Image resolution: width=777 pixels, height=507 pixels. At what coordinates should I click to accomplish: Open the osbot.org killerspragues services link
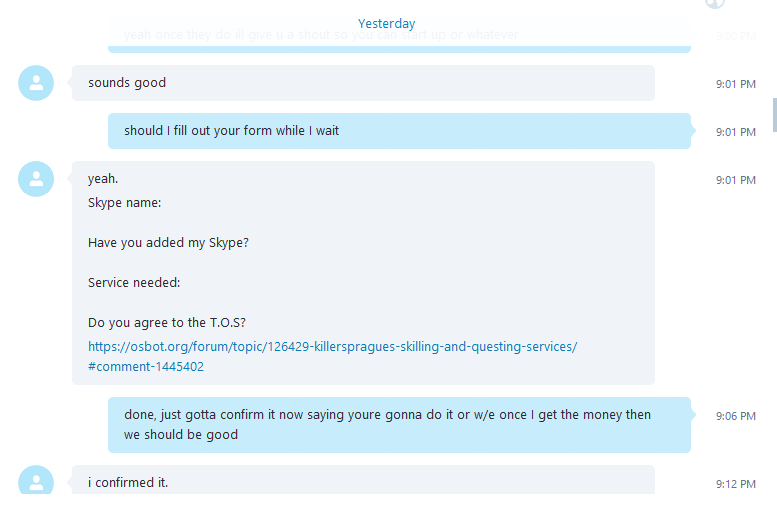(333, 346)
